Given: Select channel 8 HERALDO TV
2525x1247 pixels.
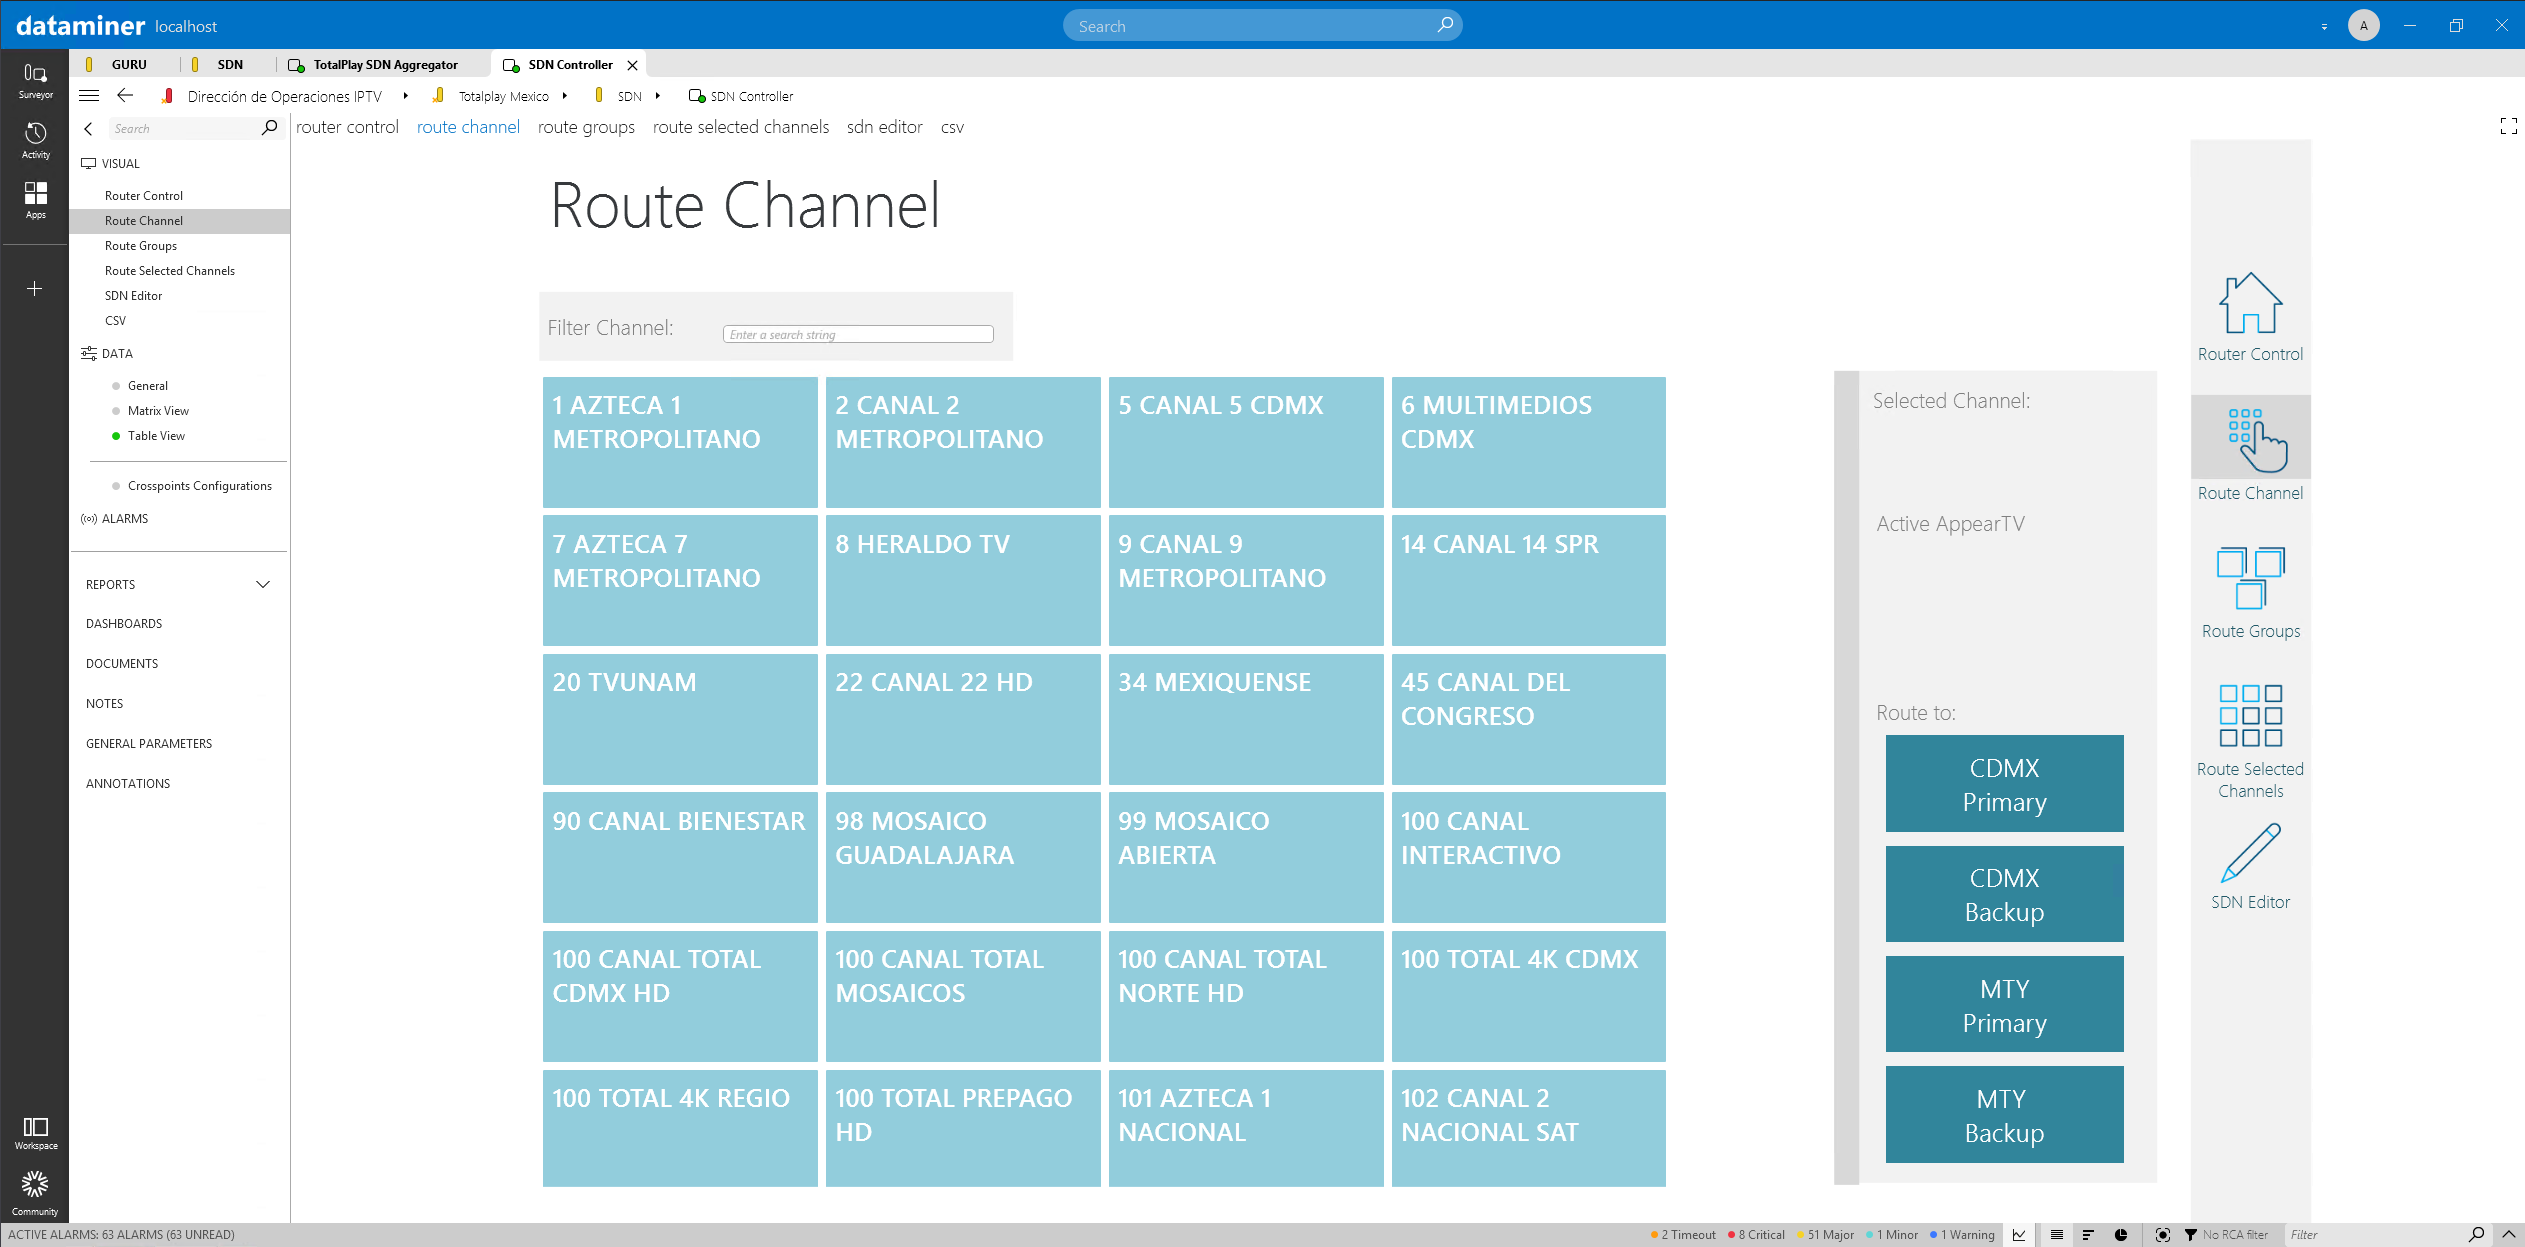Looking at the screenshot, I should 963,581.
